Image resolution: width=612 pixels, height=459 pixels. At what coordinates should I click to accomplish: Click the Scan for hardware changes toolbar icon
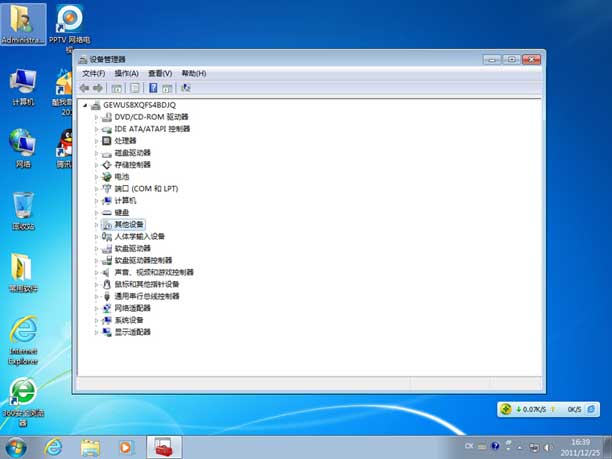point(186,88)
